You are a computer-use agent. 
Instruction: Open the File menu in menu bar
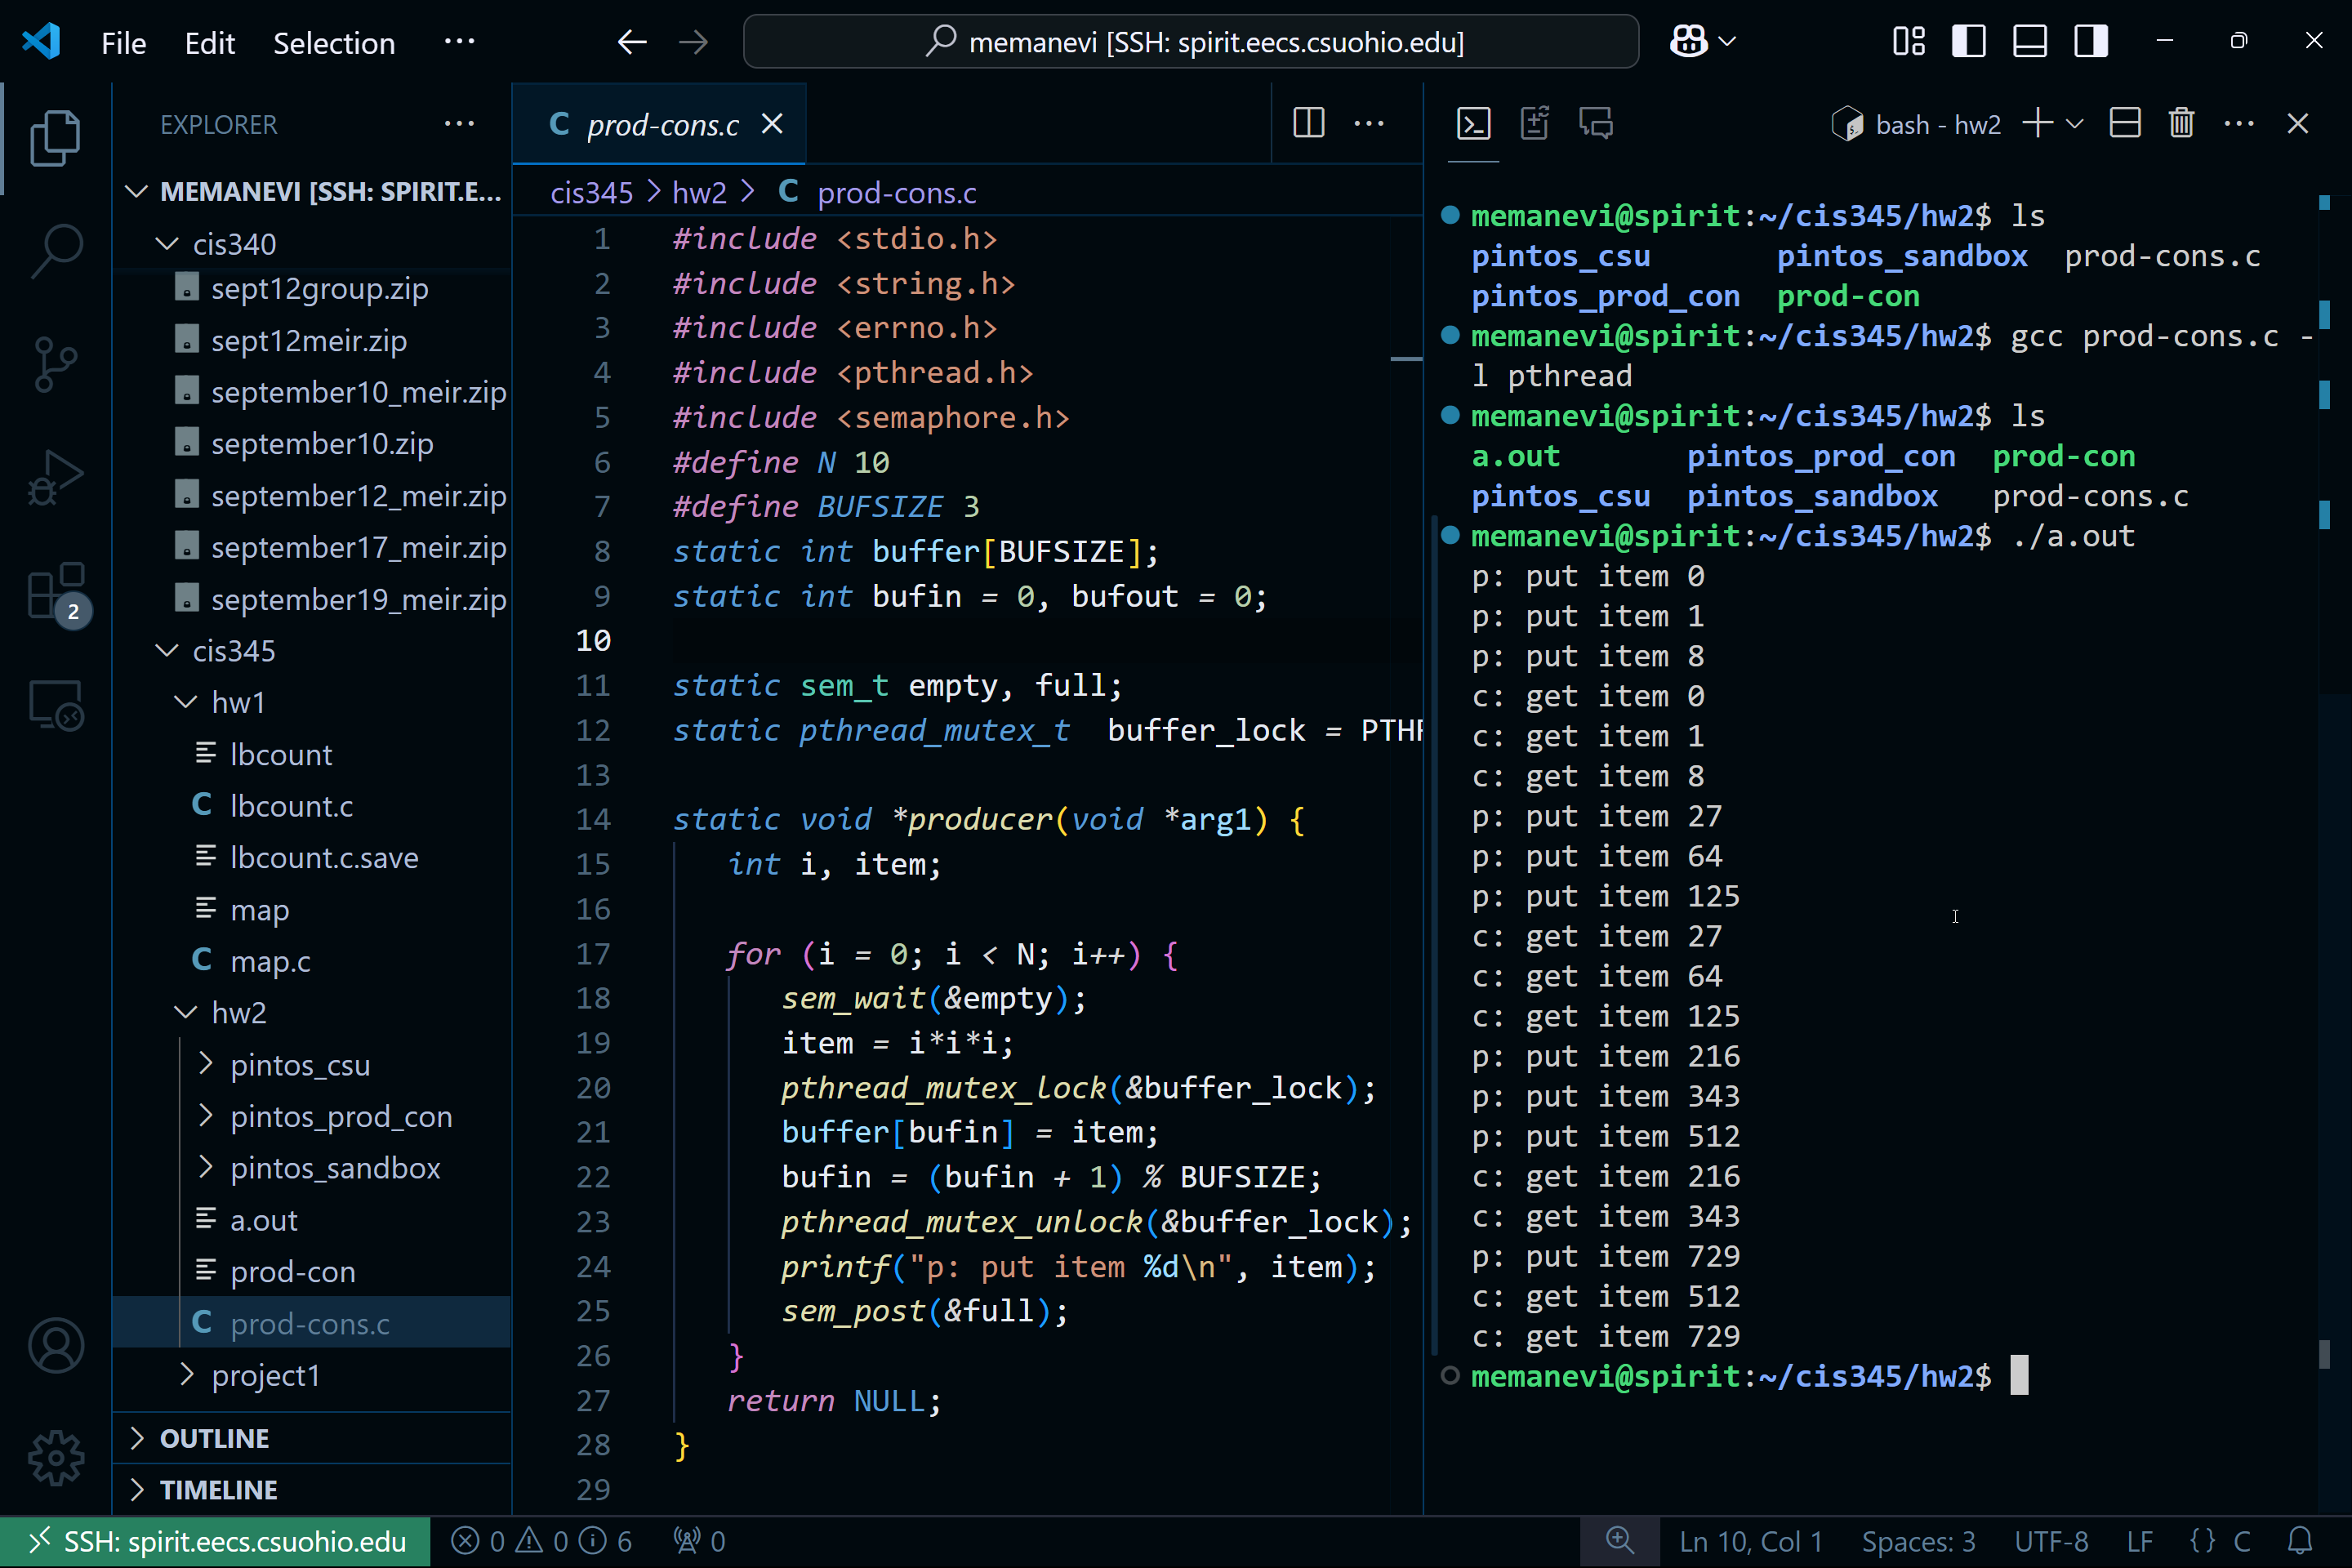pyautogui.click(x=122, y=40)
